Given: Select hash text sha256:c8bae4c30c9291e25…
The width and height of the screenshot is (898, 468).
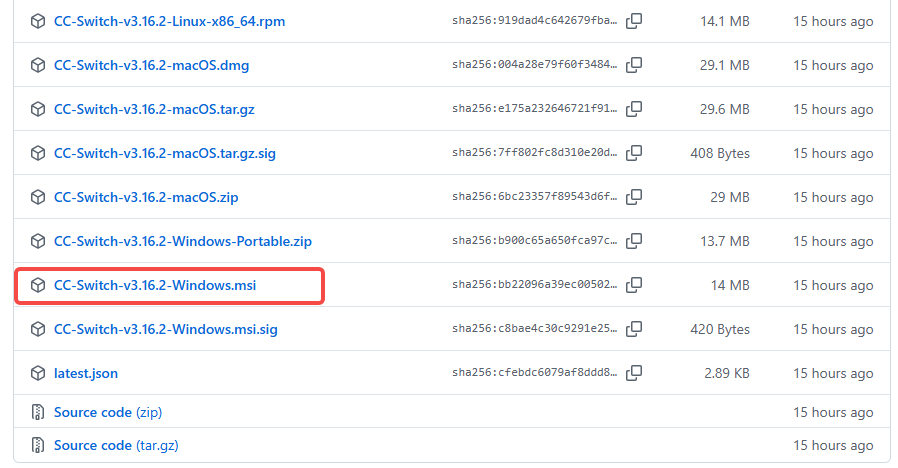Looking at the screenshot, I should point(534,328).
